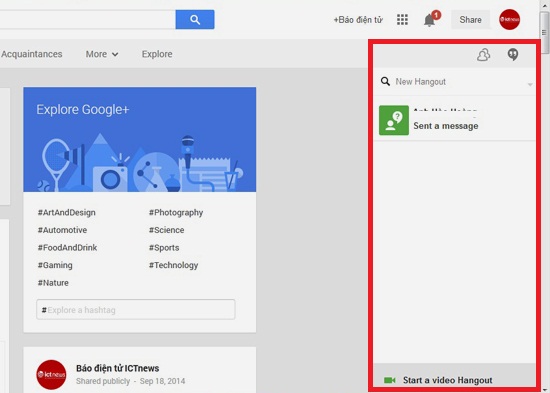Switch to the Explore tab

(x=157, y=54)
